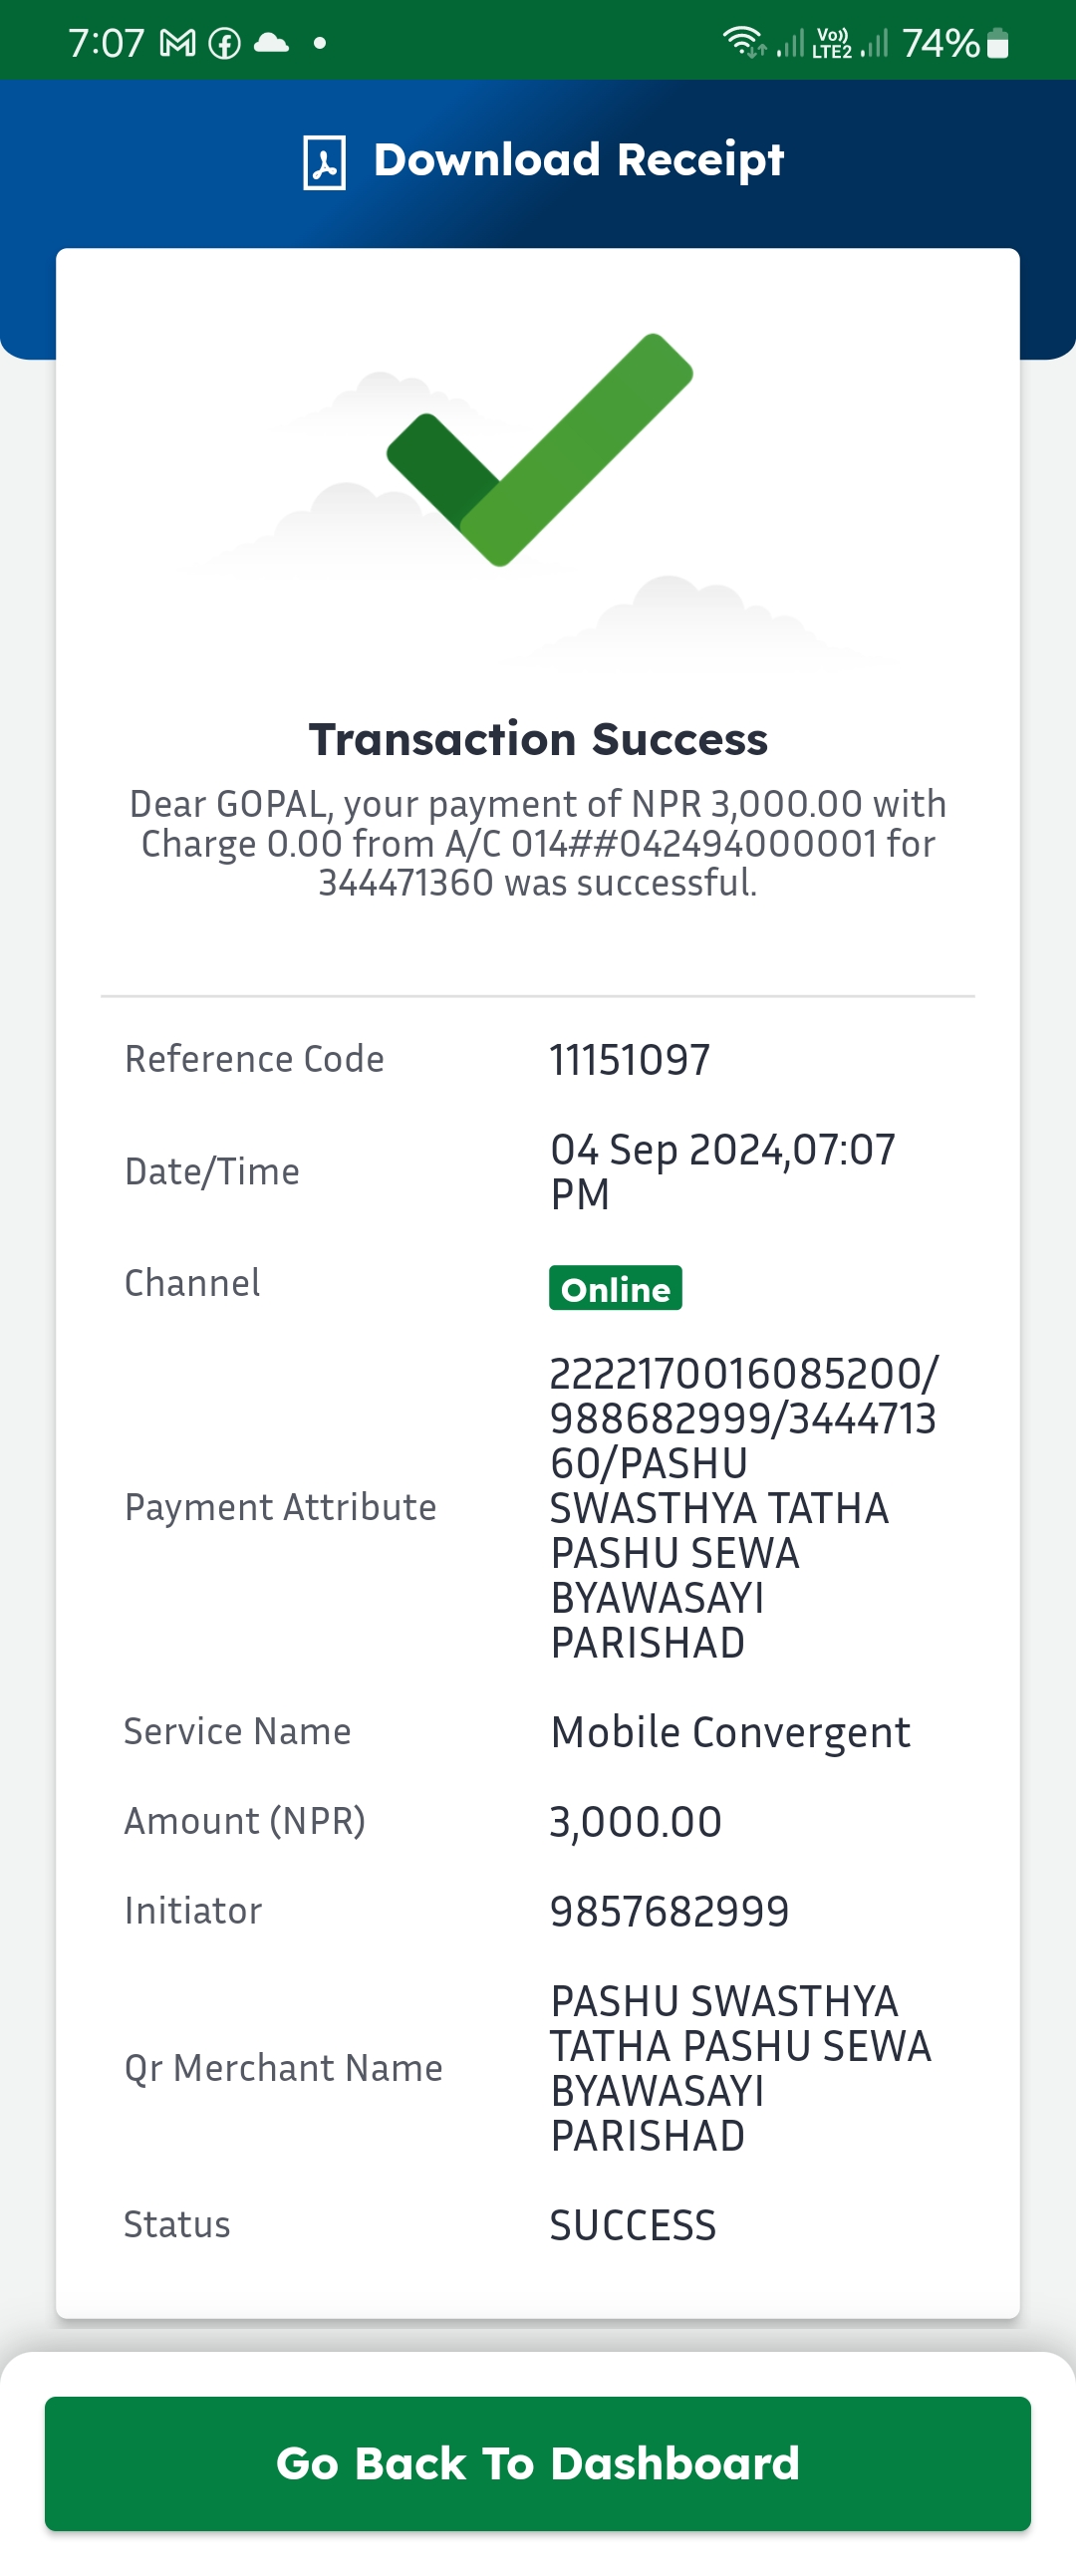Tap the battery indicator icon

(x=997, y=43)
